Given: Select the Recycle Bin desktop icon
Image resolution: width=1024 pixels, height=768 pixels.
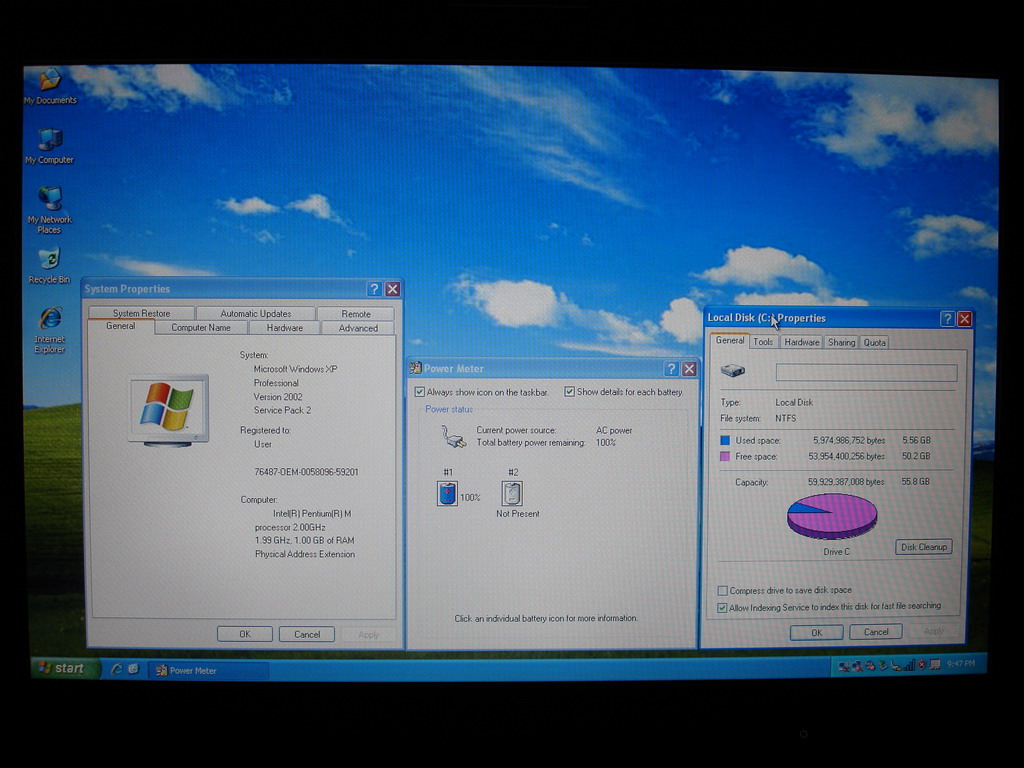Looking at the screenshot, I should (x=50, y=265).
